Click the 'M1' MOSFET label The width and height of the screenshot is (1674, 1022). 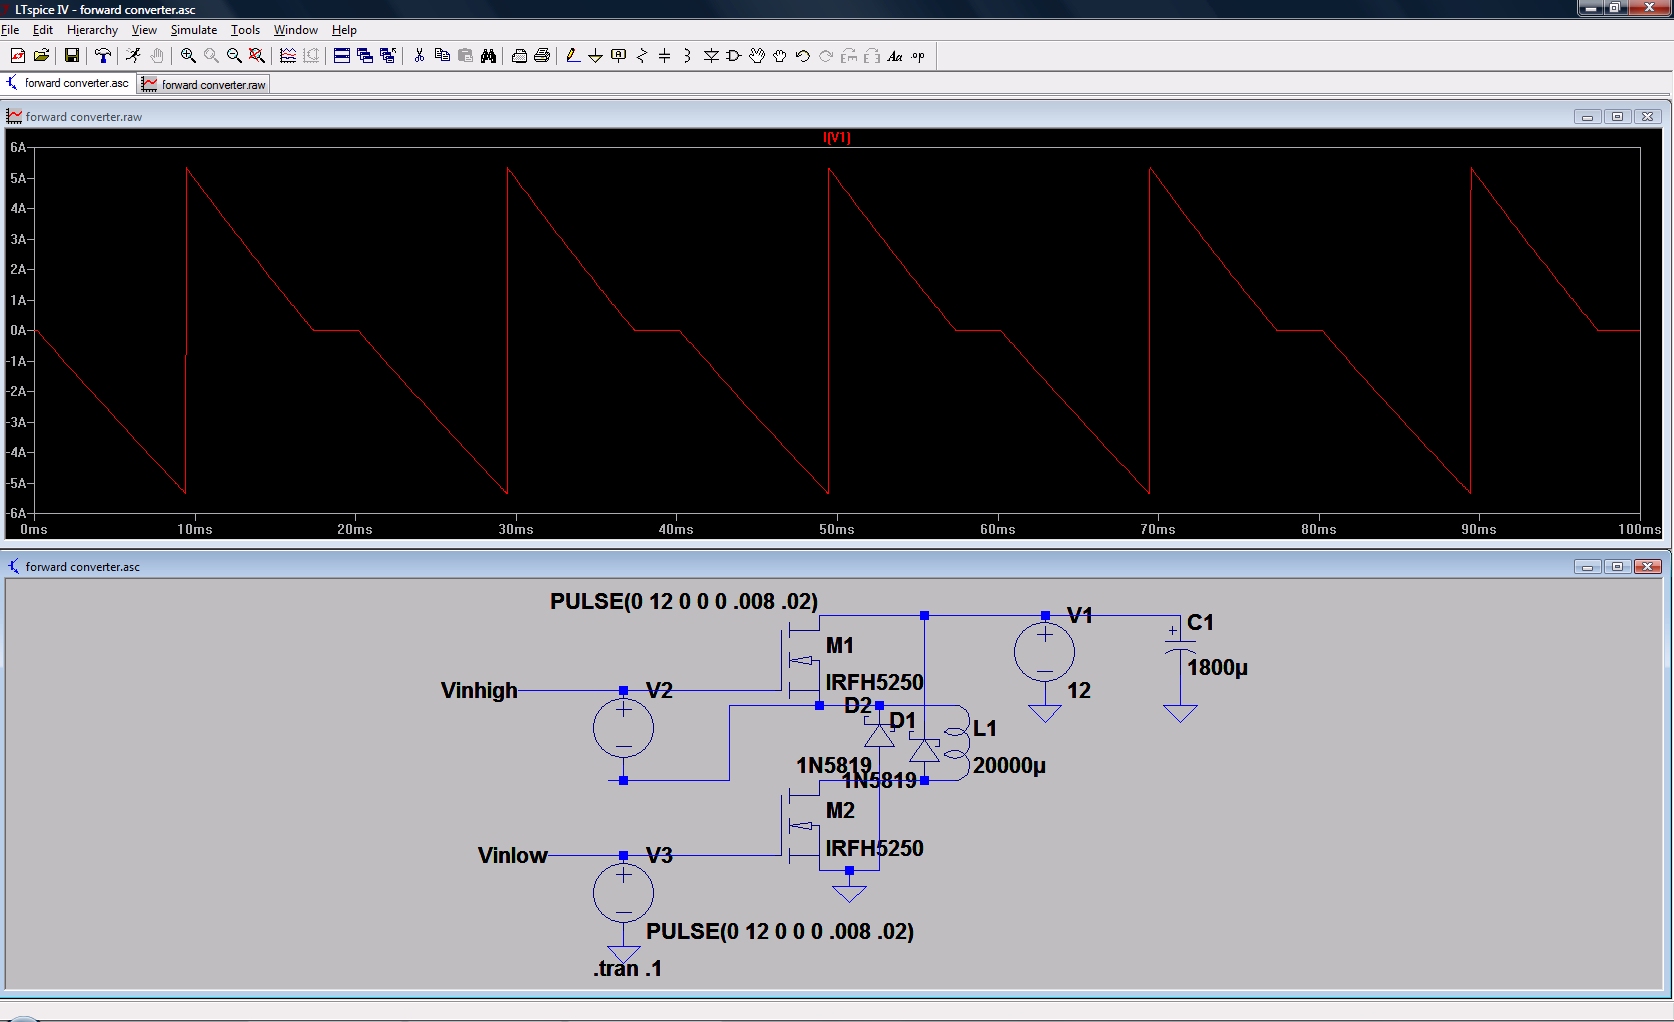[x=840, y=646]
